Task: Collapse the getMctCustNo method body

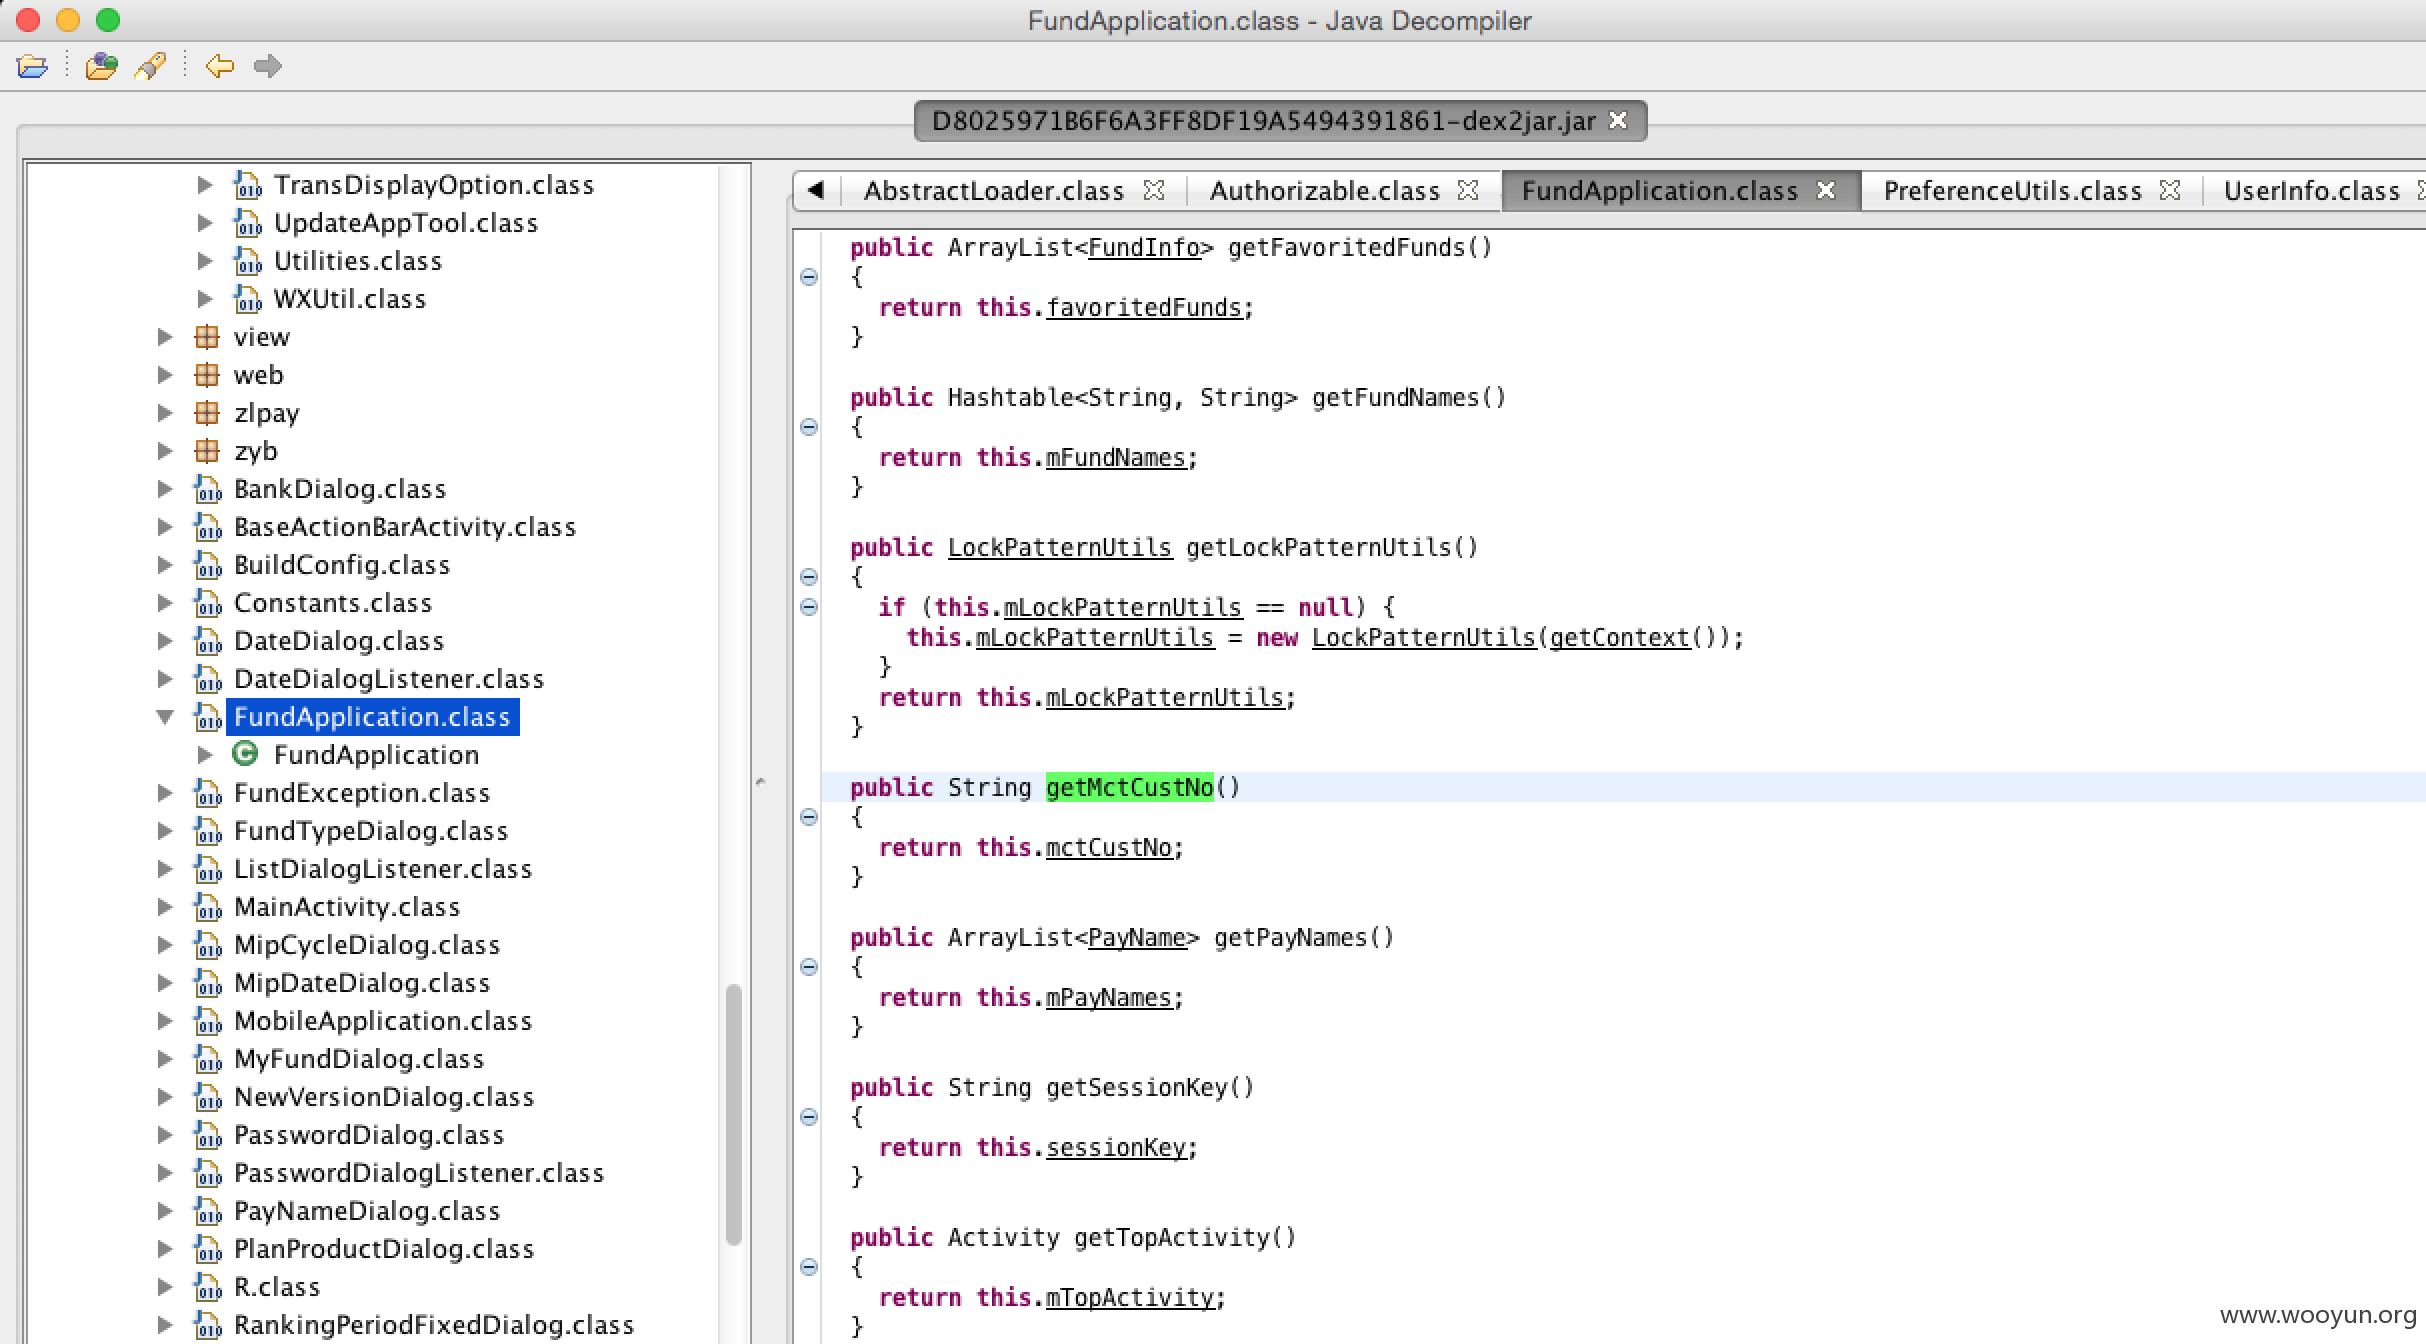Action: pos(809,817)
